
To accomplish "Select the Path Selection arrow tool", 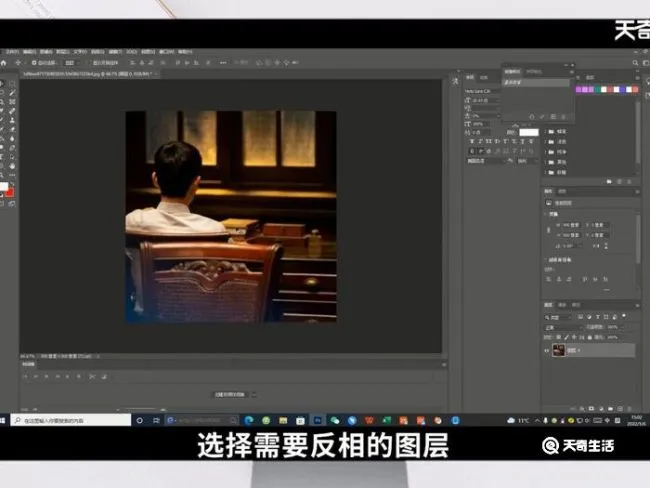I will coord(12,157).
